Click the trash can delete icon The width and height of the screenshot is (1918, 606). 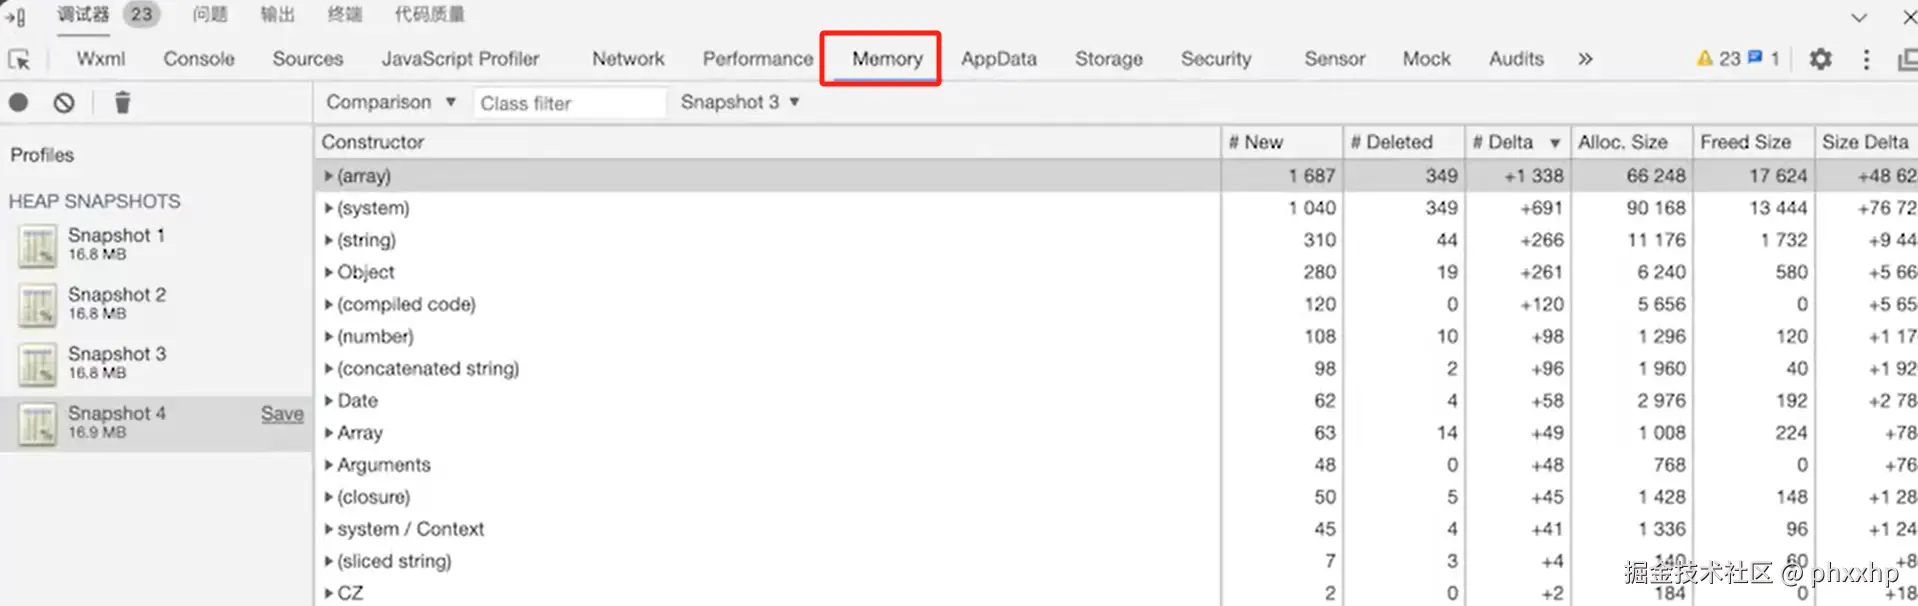click(122, 102)
